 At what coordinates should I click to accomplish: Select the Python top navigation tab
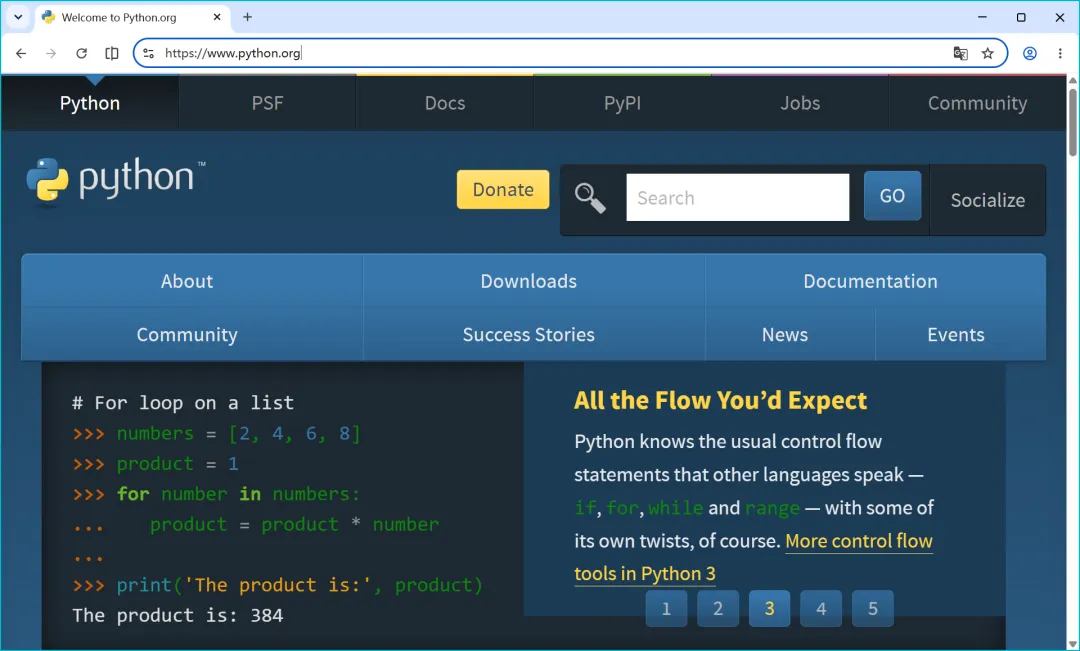coord(90,103)
